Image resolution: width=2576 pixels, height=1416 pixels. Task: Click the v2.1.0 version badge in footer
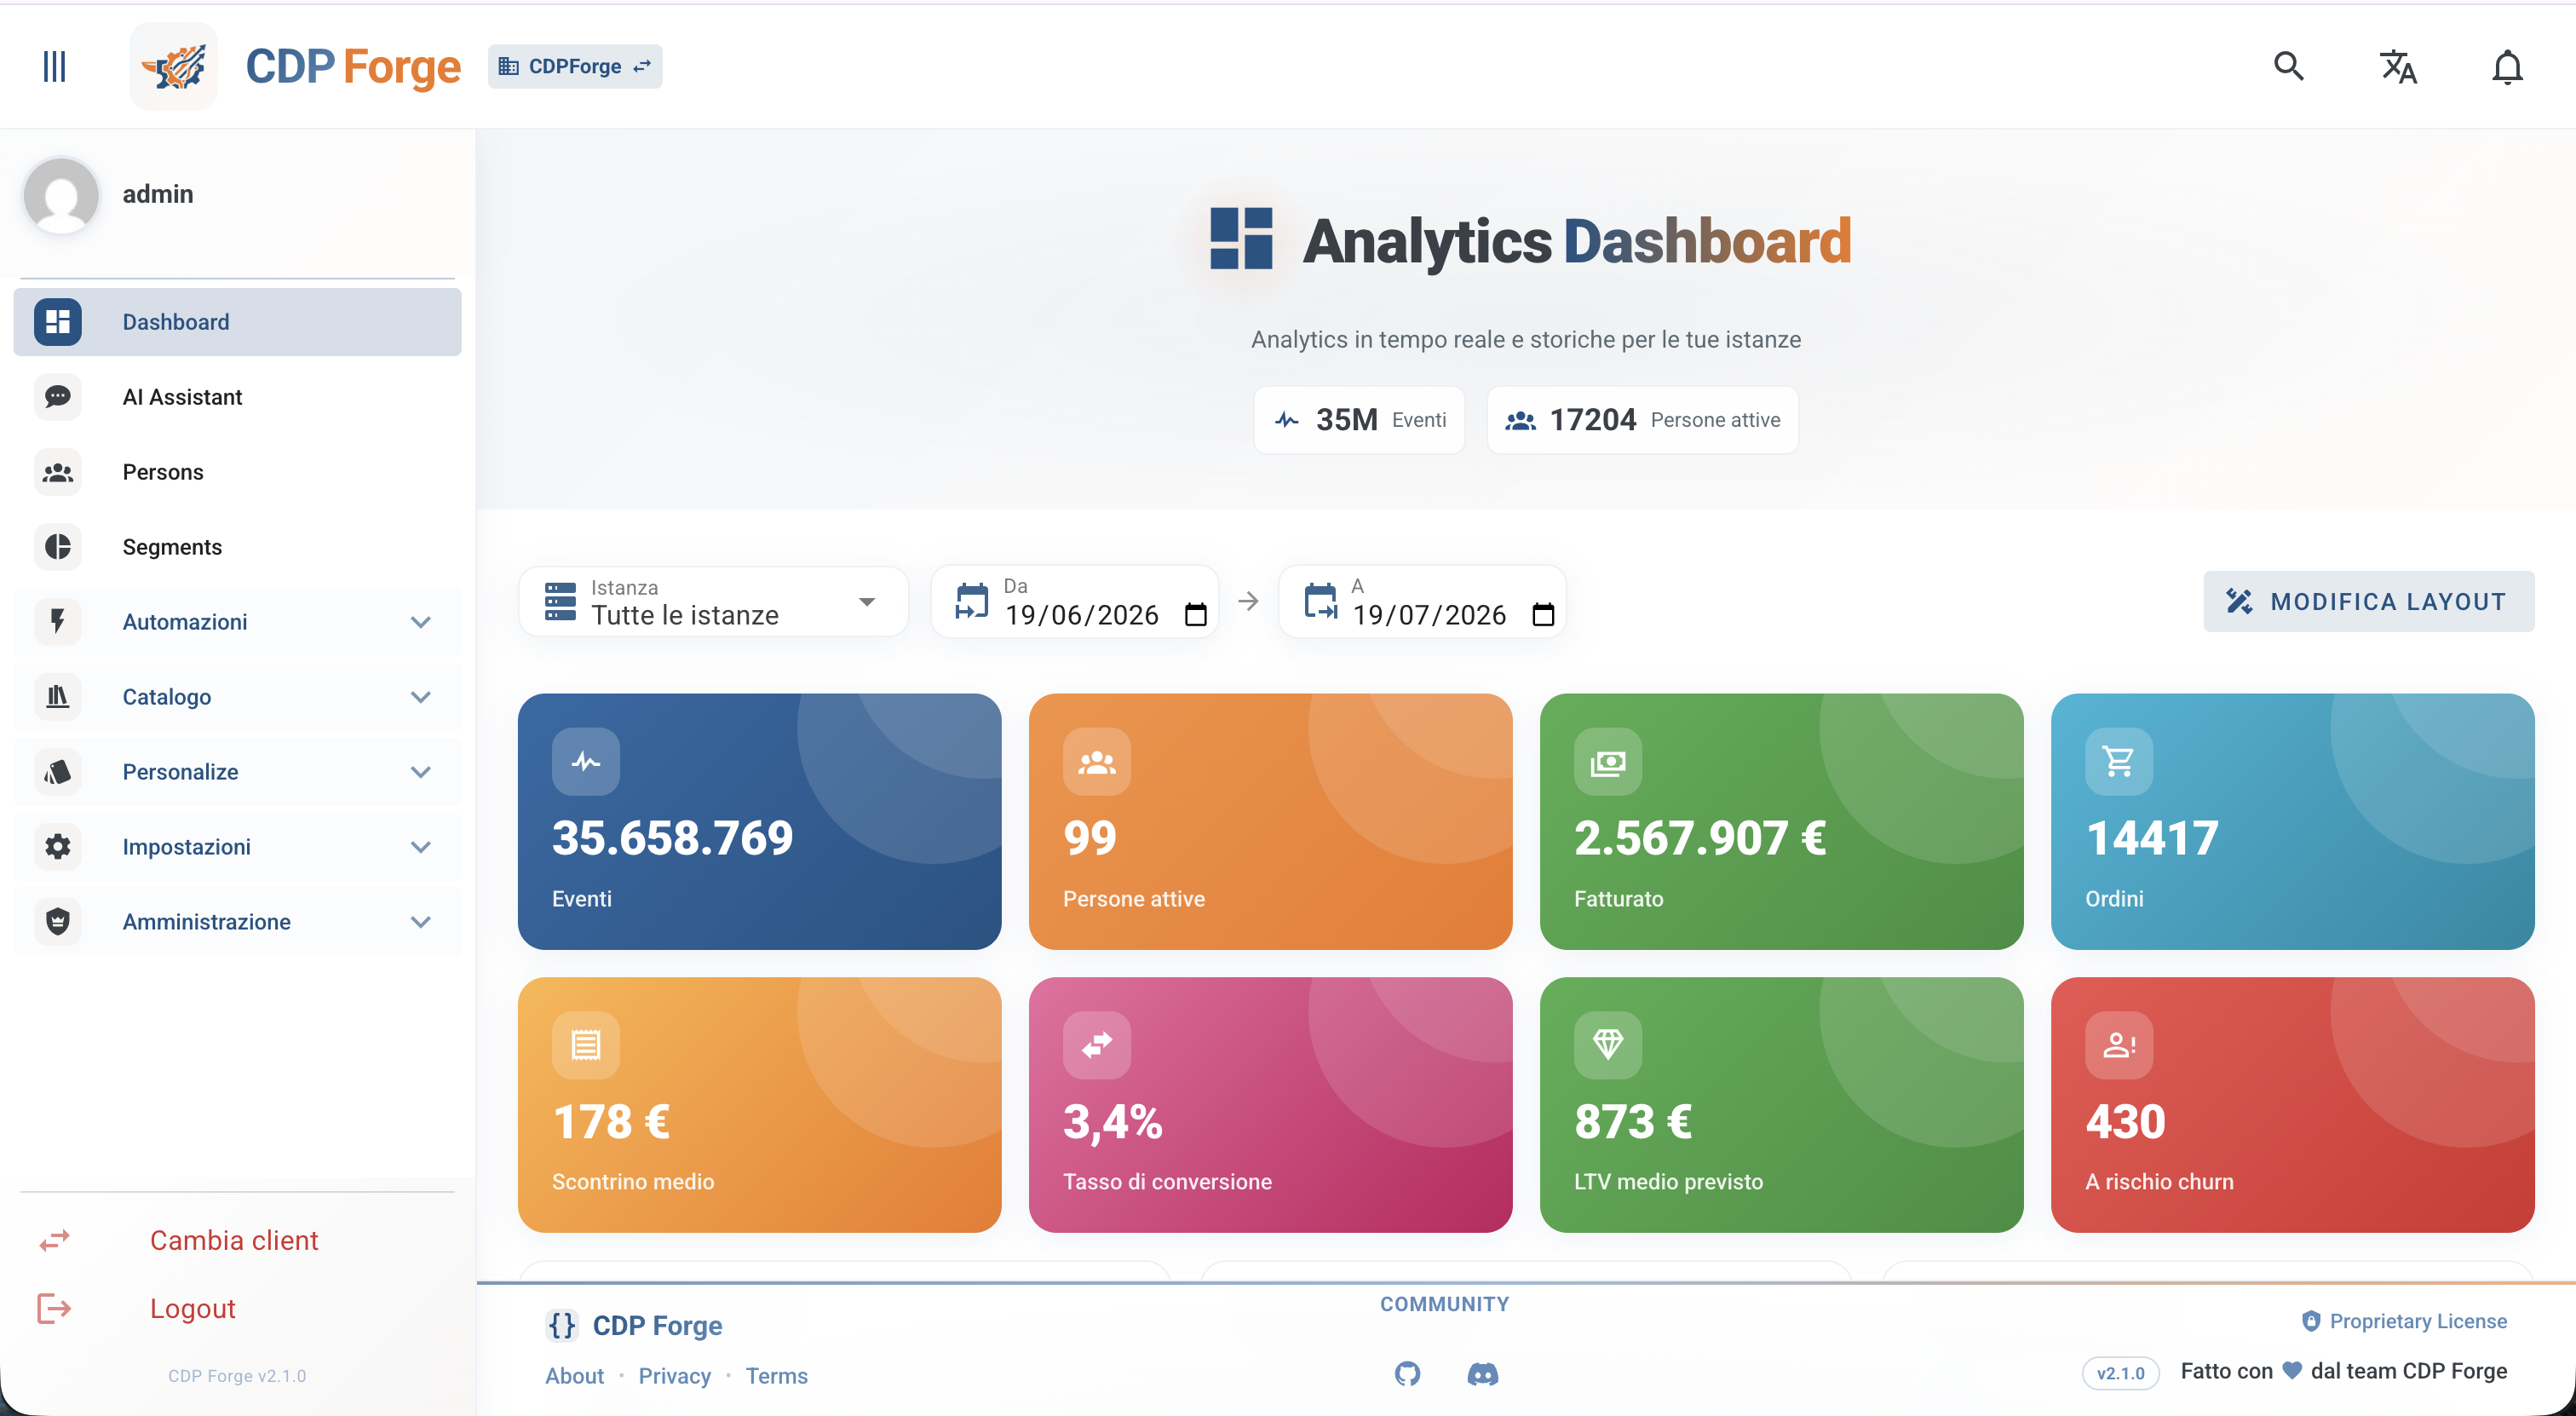(x=2120, y=1373)
